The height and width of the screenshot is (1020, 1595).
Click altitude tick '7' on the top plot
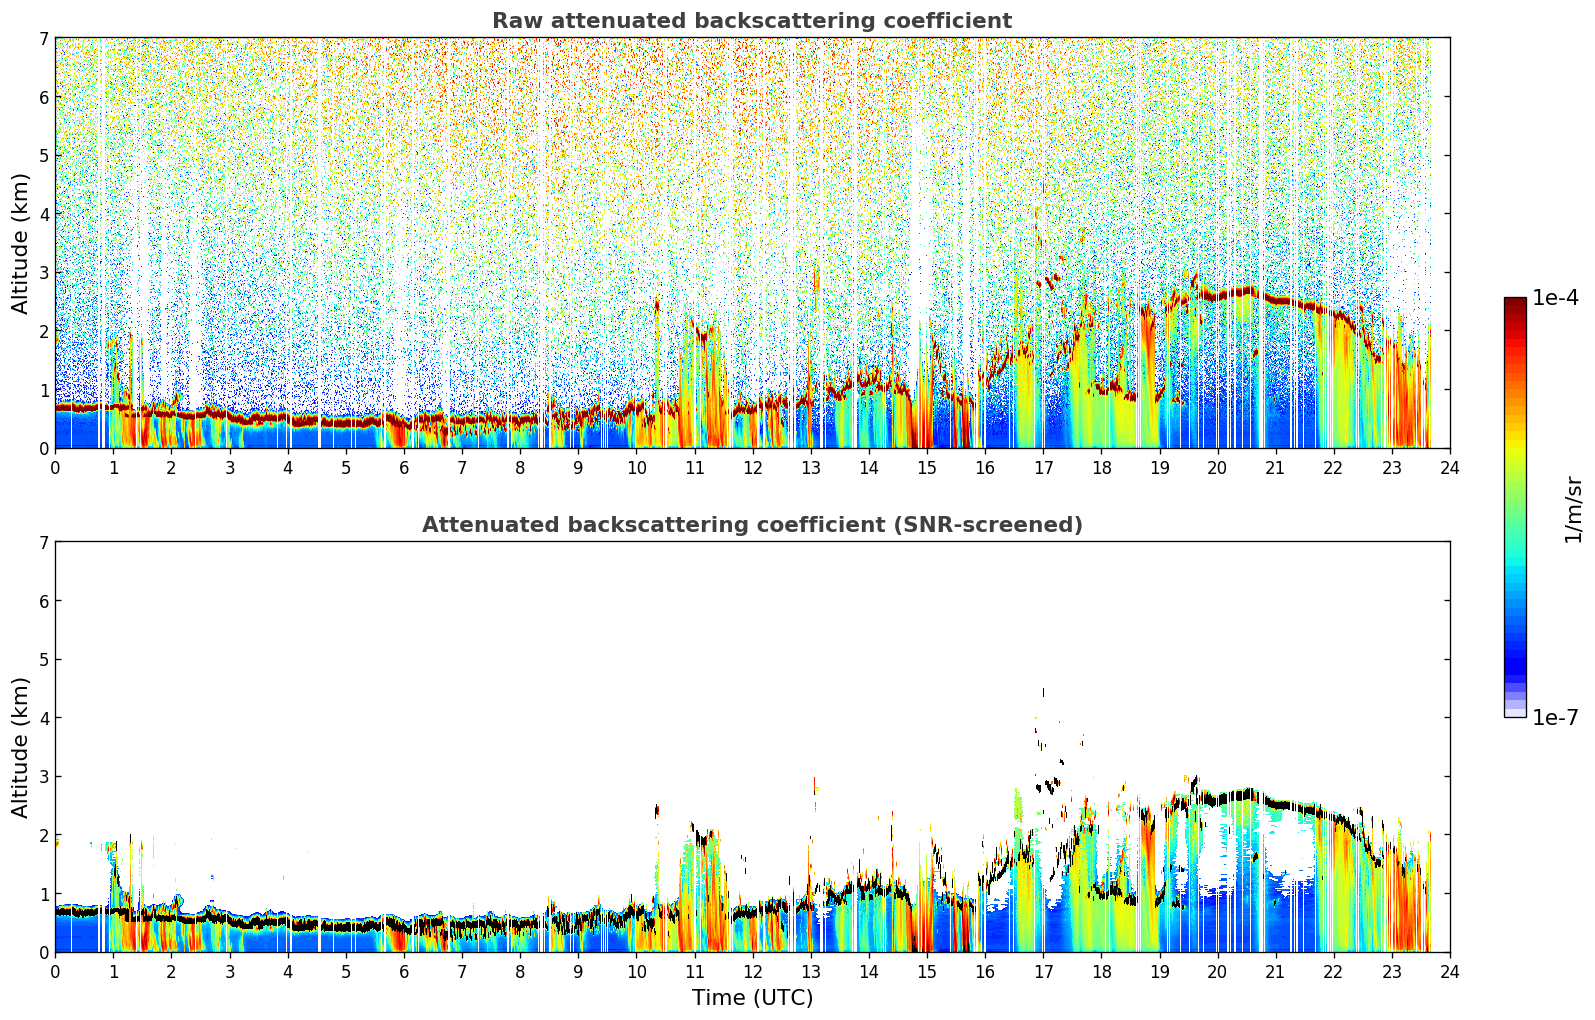pyautogui.click(x=44, y=38)
